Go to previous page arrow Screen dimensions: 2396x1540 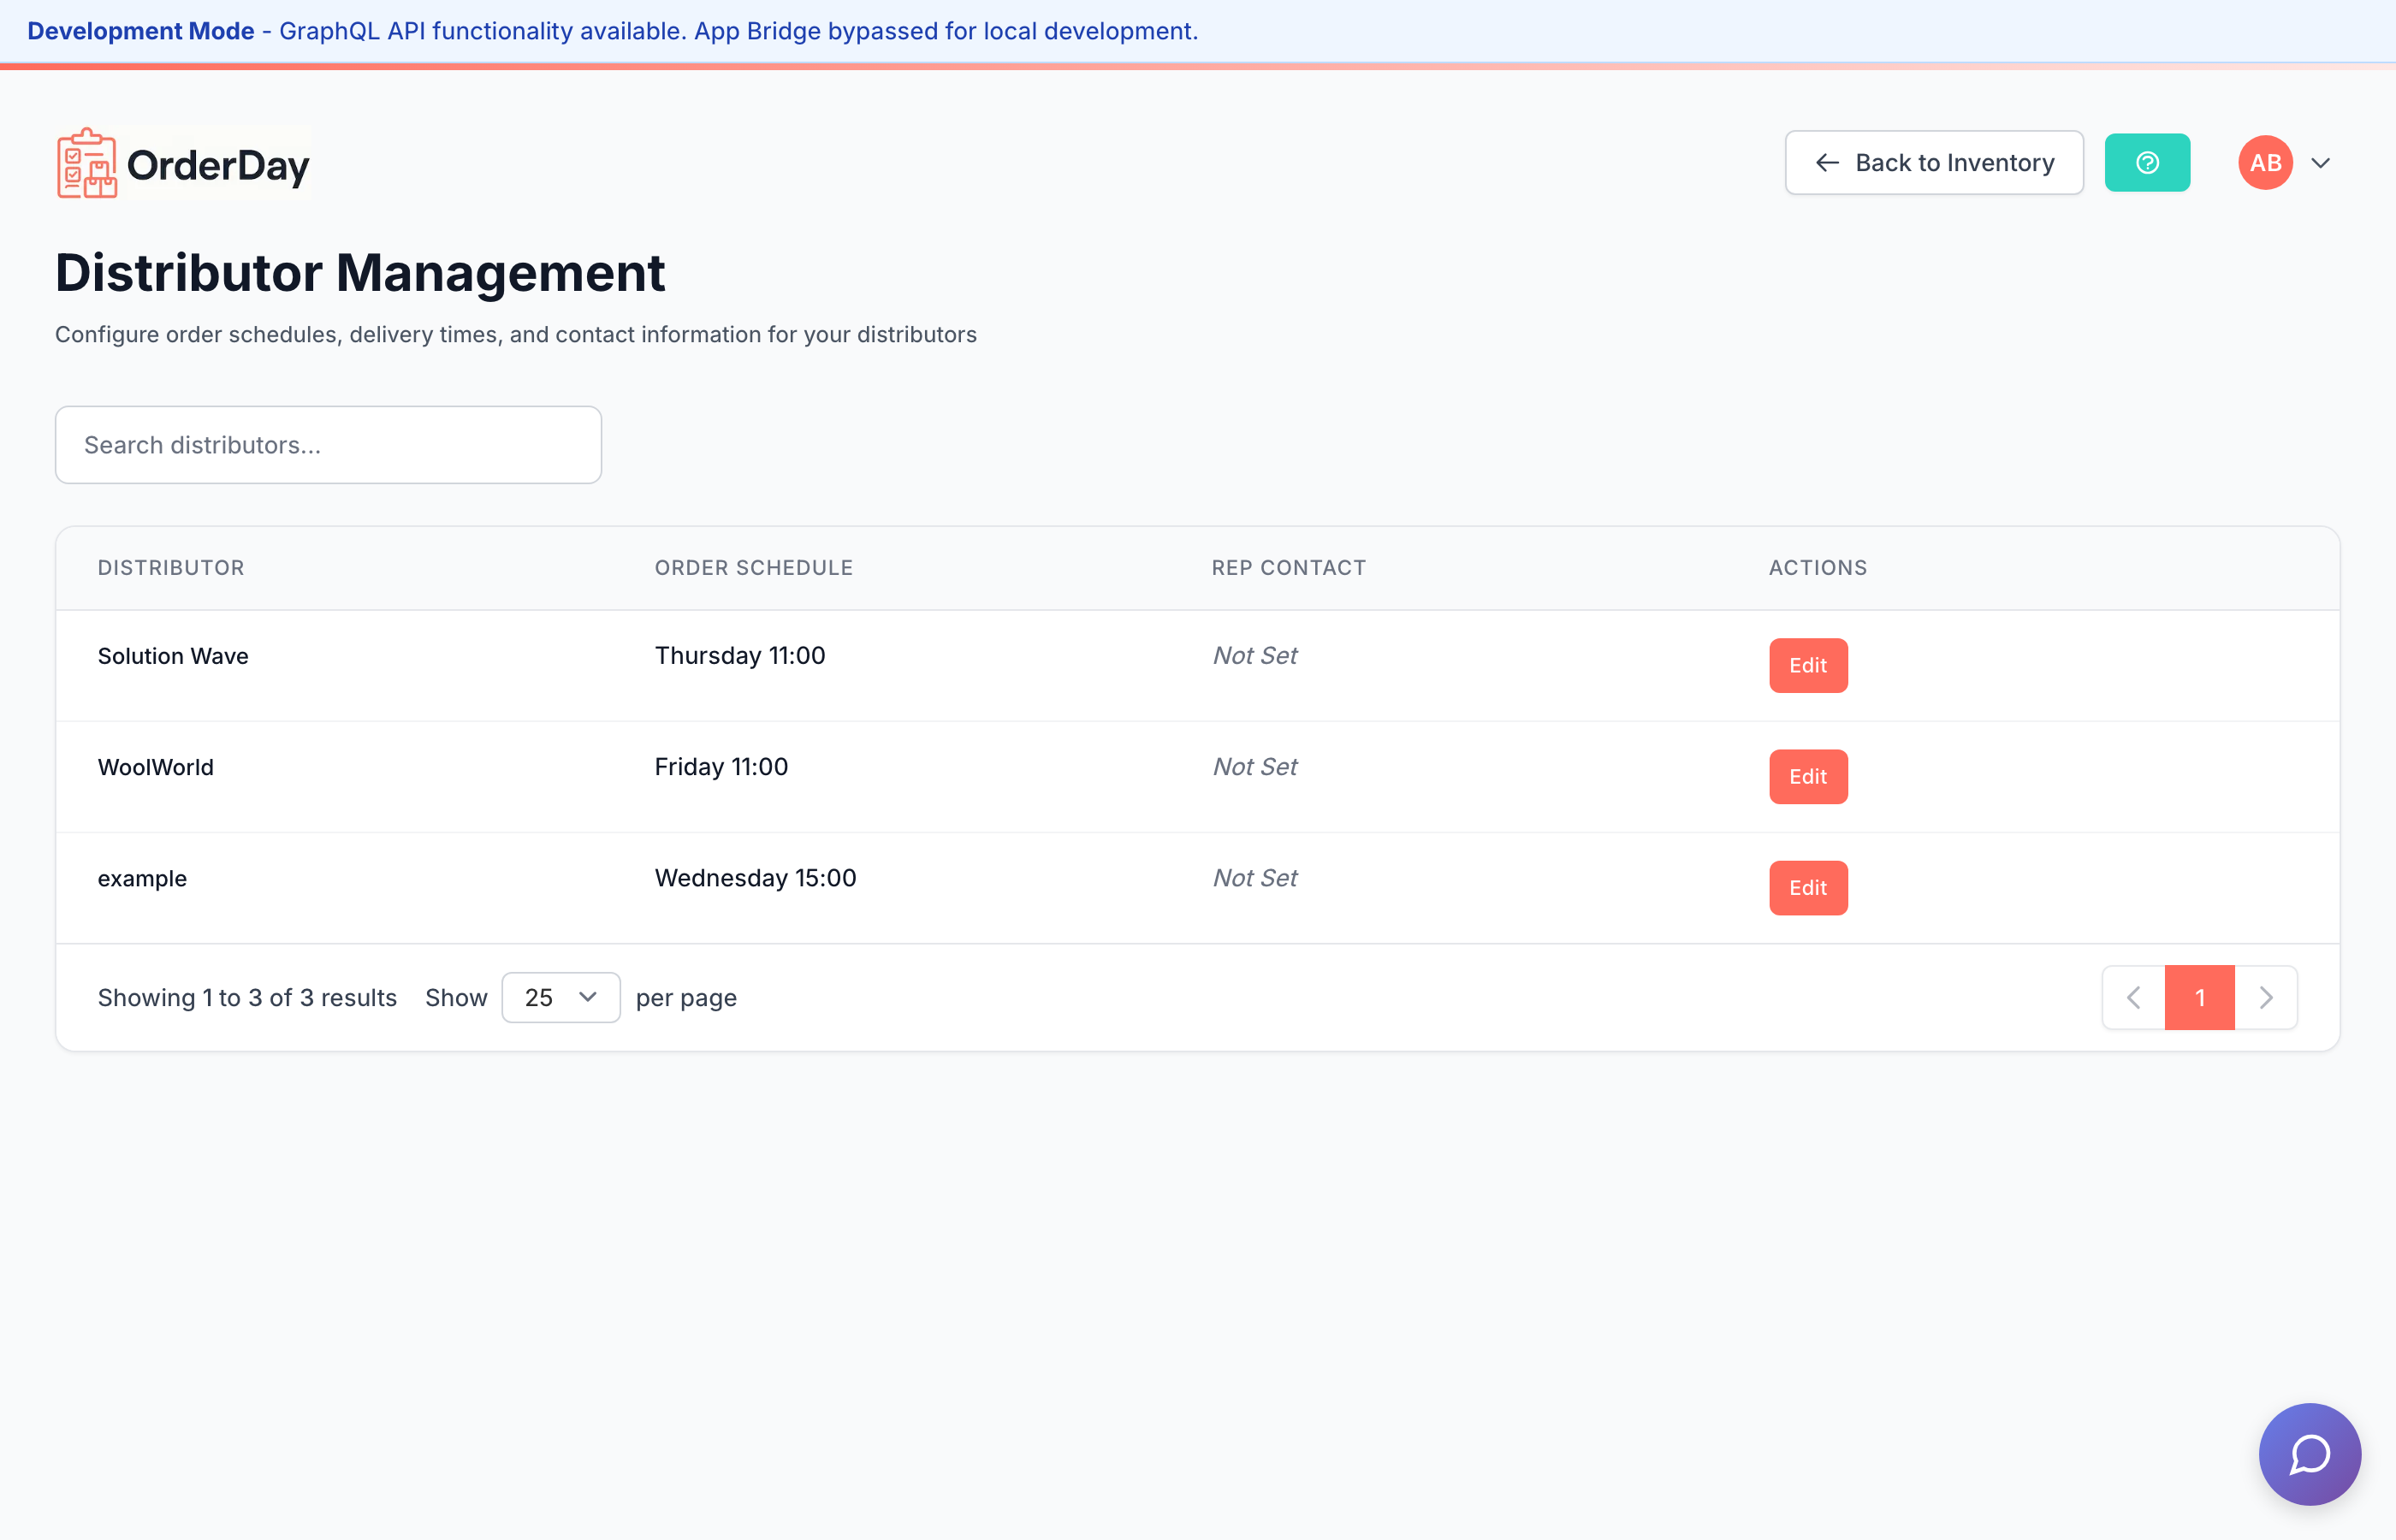(x=2133, y=997)
